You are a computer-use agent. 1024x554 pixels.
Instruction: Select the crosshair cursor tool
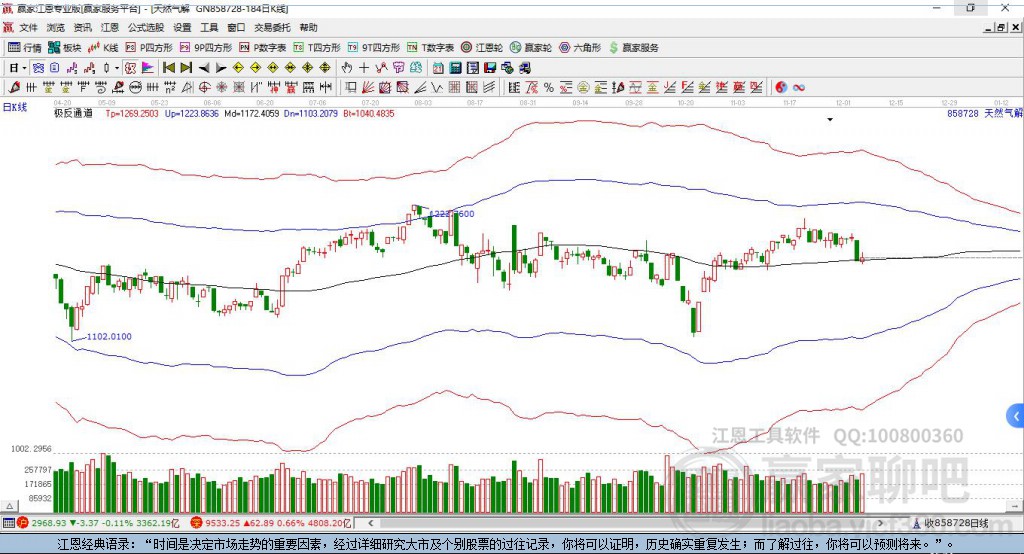tap(364, 68)
